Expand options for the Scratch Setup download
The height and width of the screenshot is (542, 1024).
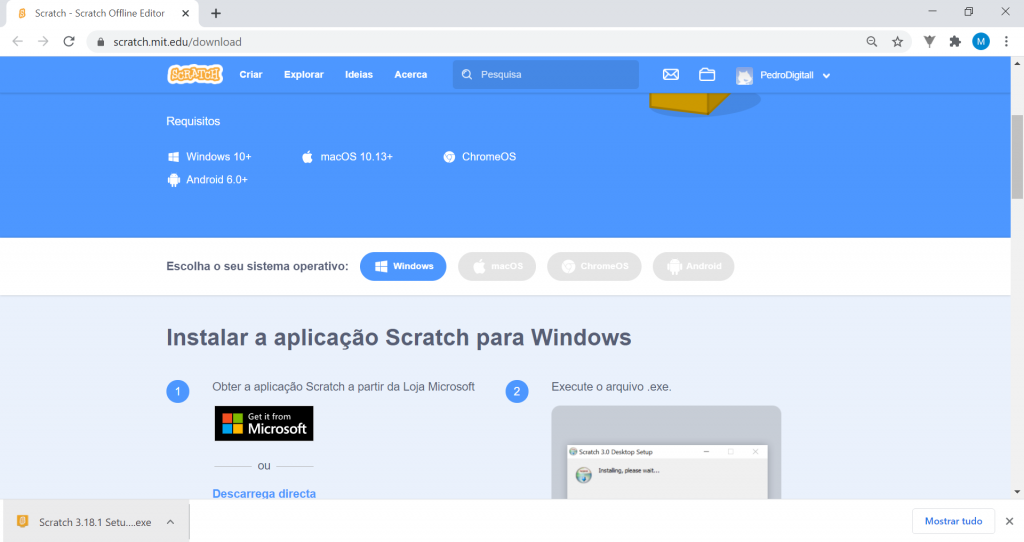pos(170,522)
